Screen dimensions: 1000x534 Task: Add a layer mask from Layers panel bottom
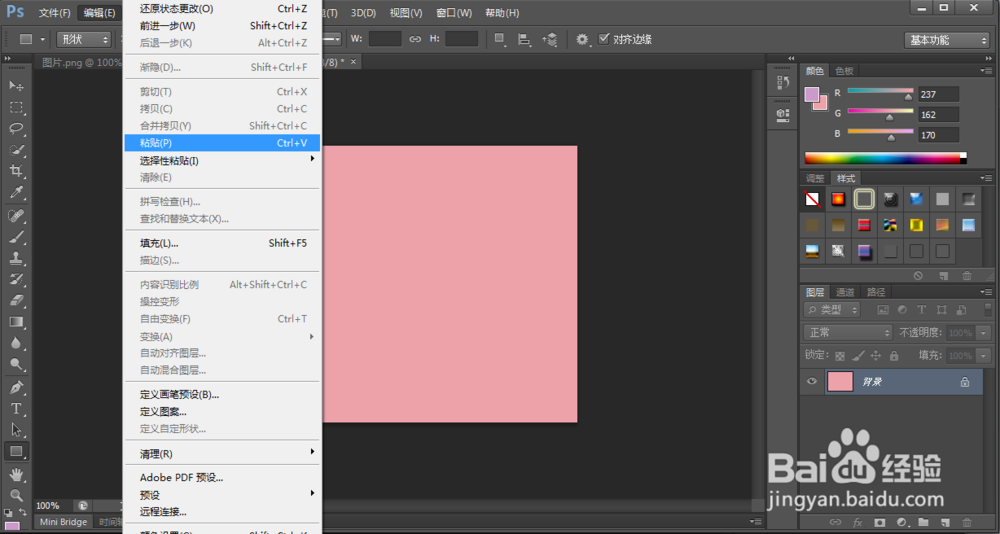(x=879, y=523)
